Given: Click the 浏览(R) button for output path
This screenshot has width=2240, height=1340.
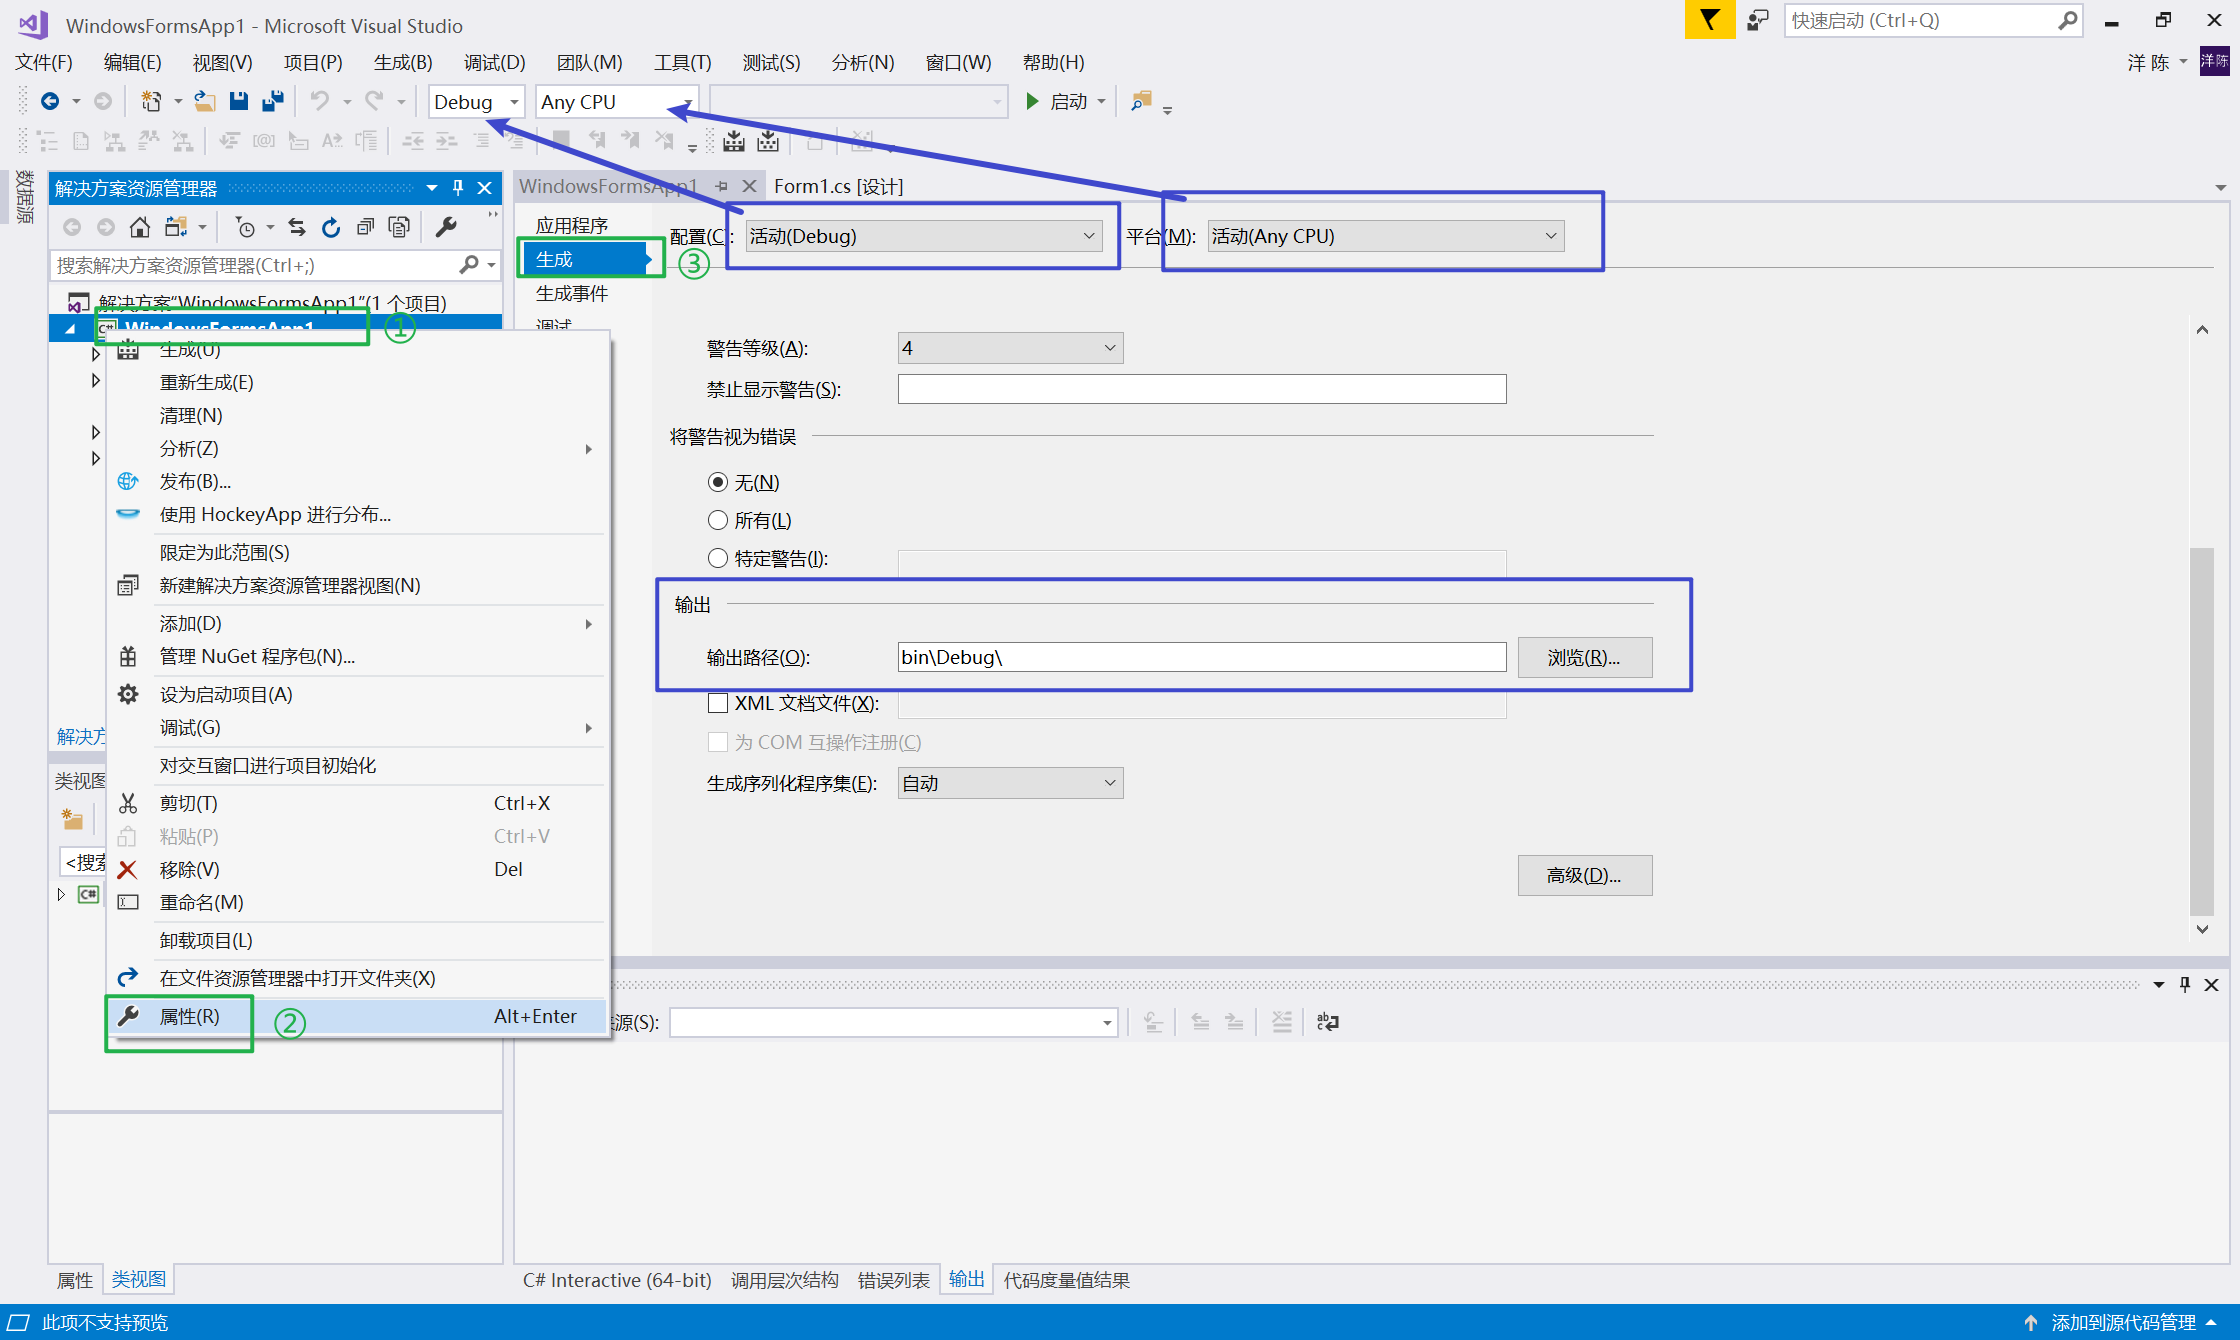Looking at the screenshot, I should coord(1585,657).
